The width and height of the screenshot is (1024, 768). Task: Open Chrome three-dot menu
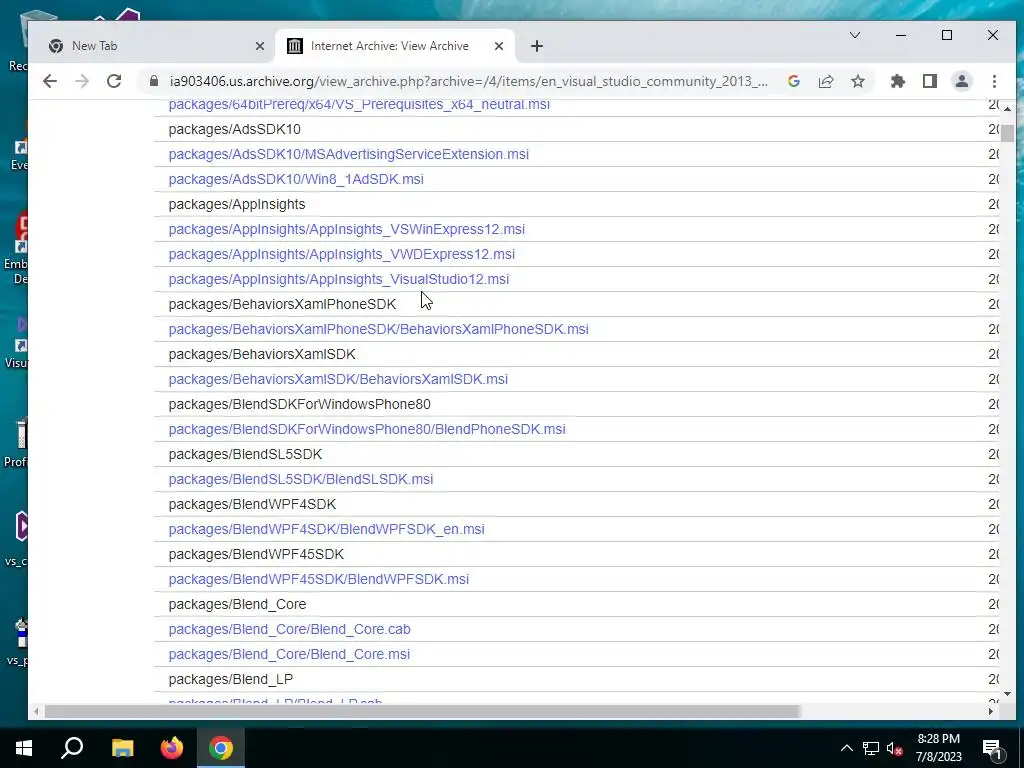coord(994,81)
